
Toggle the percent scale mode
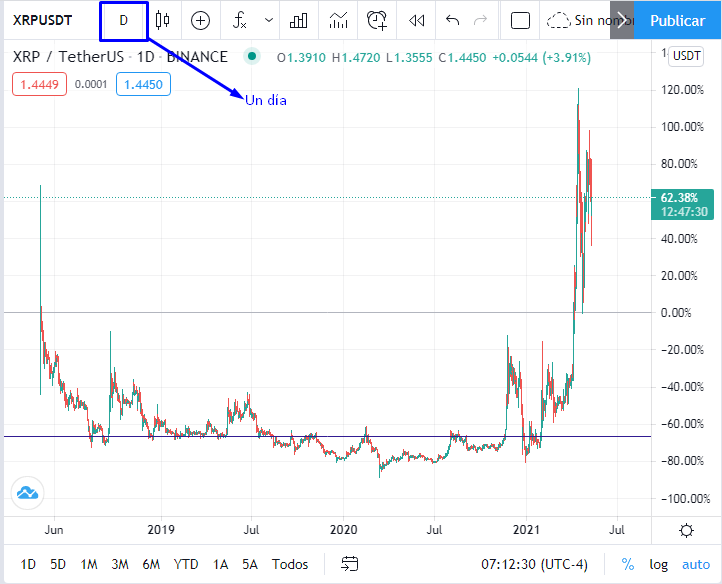pyautogui.click(x=628, y=564)
